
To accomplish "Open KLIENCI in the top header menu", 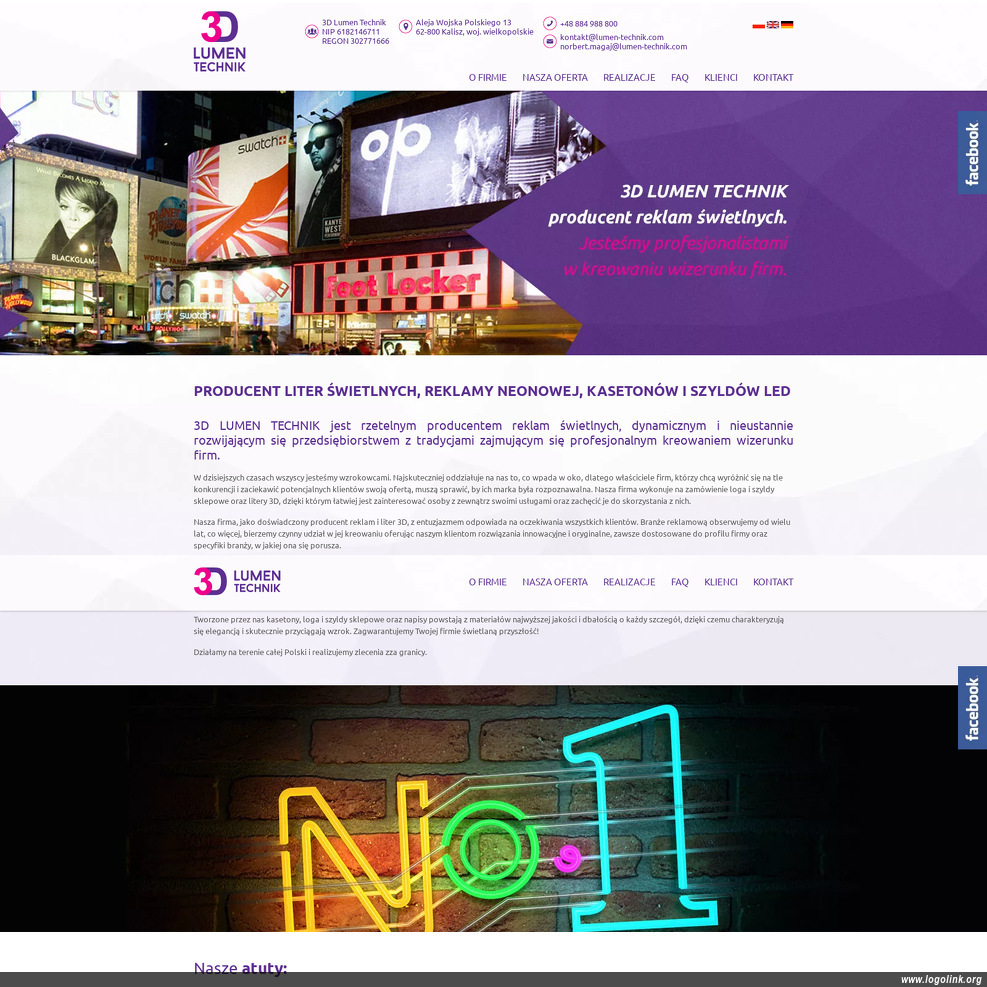I will [721, 77].
